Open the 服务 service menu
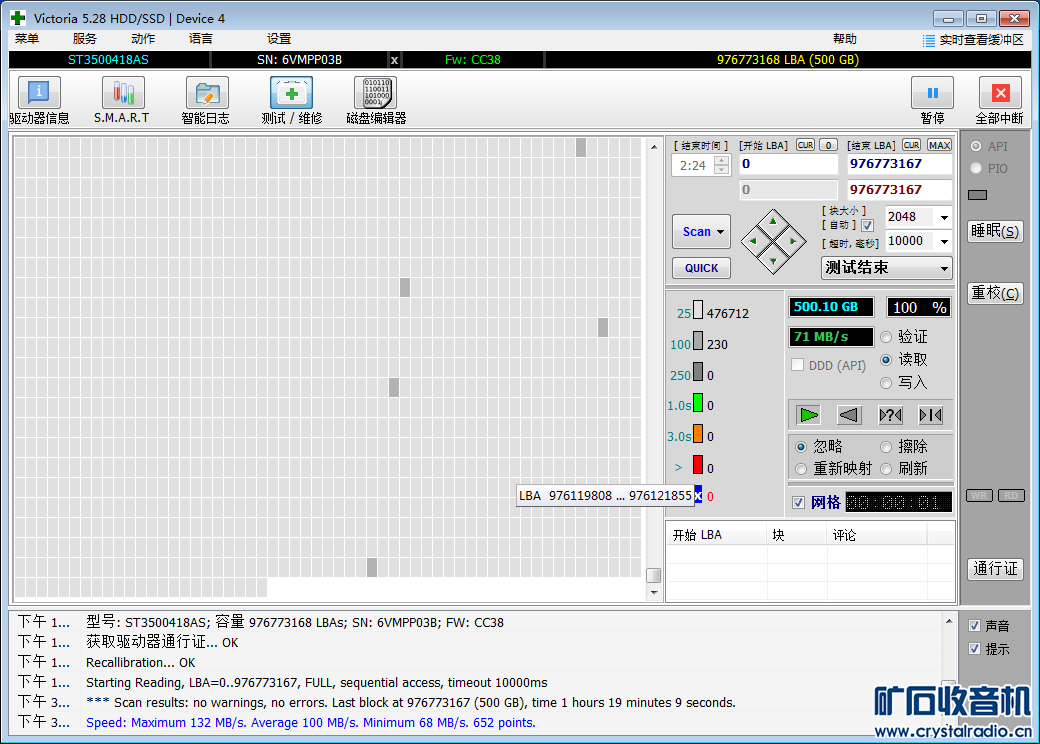The image size is (1040, 744). pos(84,39)
